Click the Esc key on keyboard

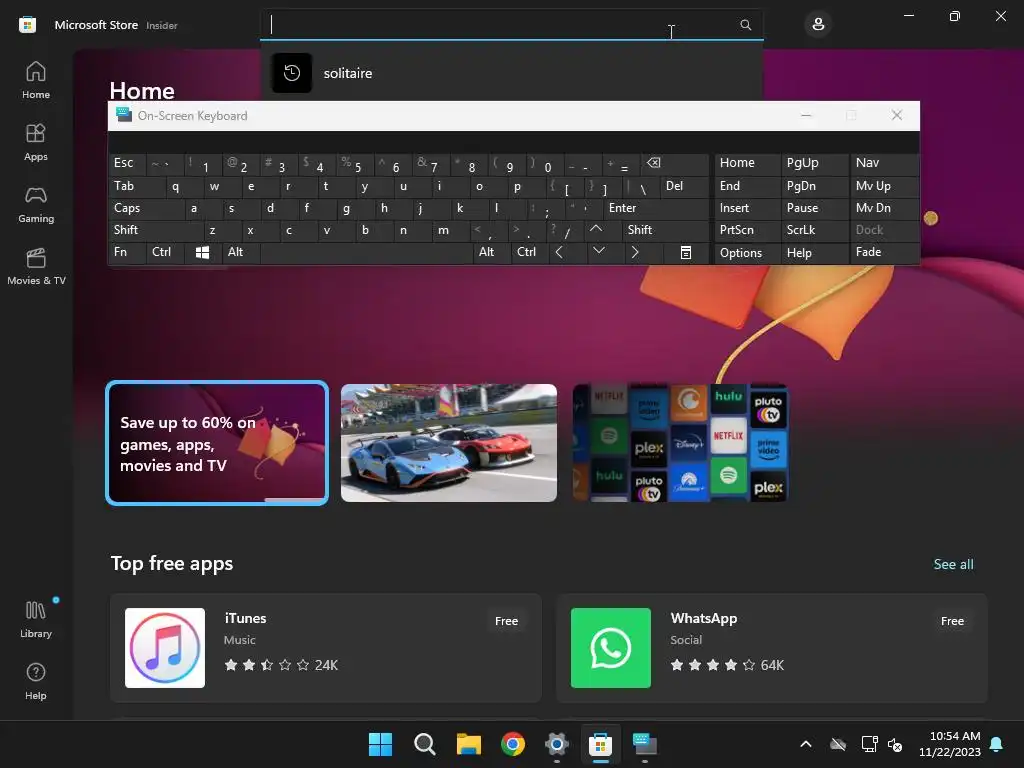[127, 164]
